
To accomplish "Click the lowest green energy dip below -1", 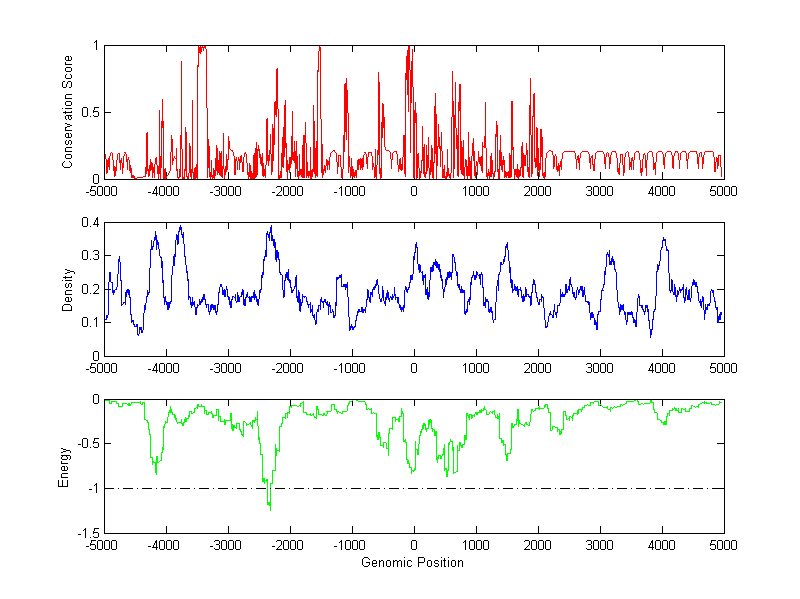I will tap(269, 507).
